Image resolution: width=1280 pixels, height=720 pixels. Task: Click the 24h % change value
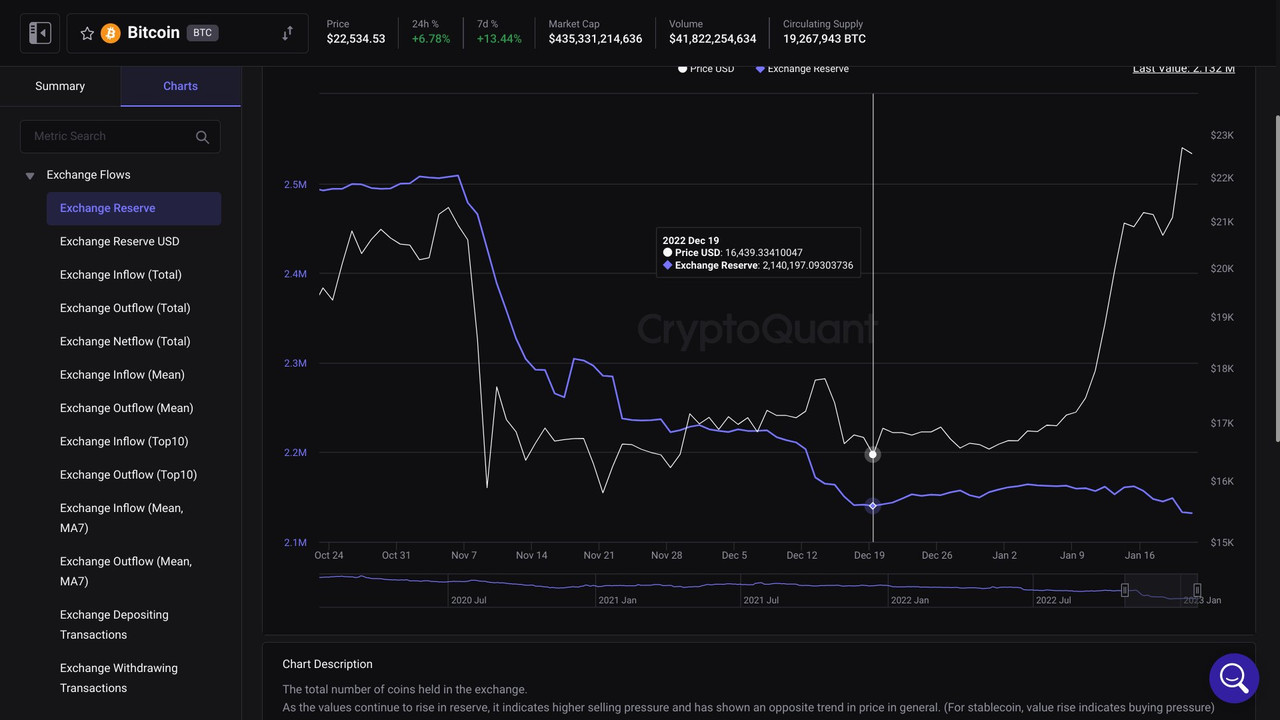pos(431,39)
